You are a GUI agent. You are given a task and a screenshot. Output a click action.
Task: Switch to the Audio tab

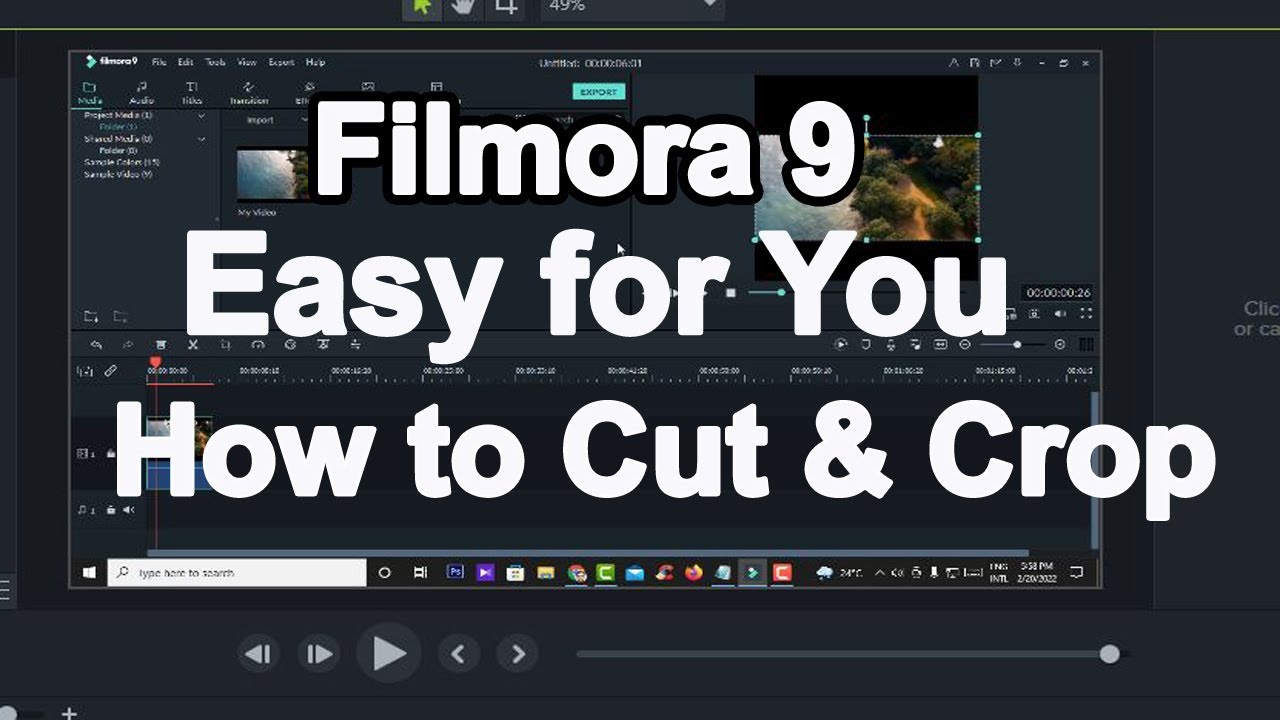[x=142, y=93]
